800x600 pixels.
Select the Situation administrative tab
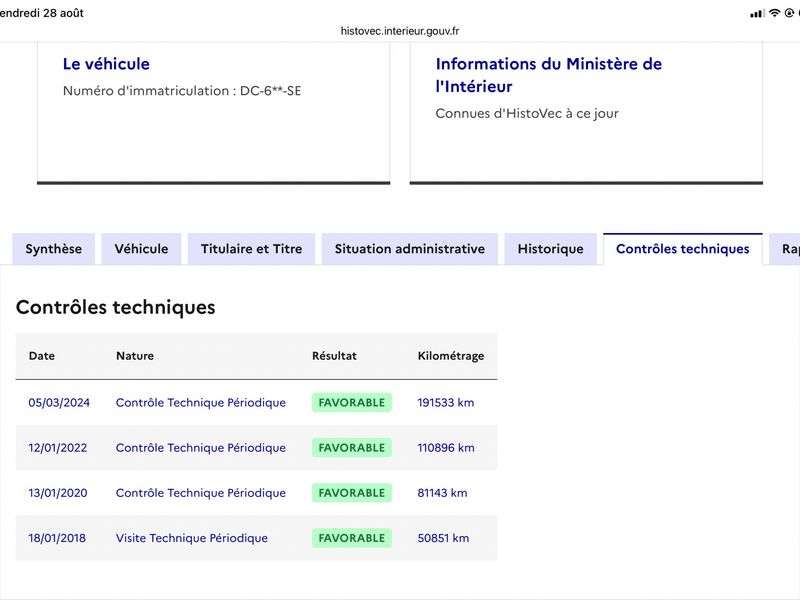point(410,249)
